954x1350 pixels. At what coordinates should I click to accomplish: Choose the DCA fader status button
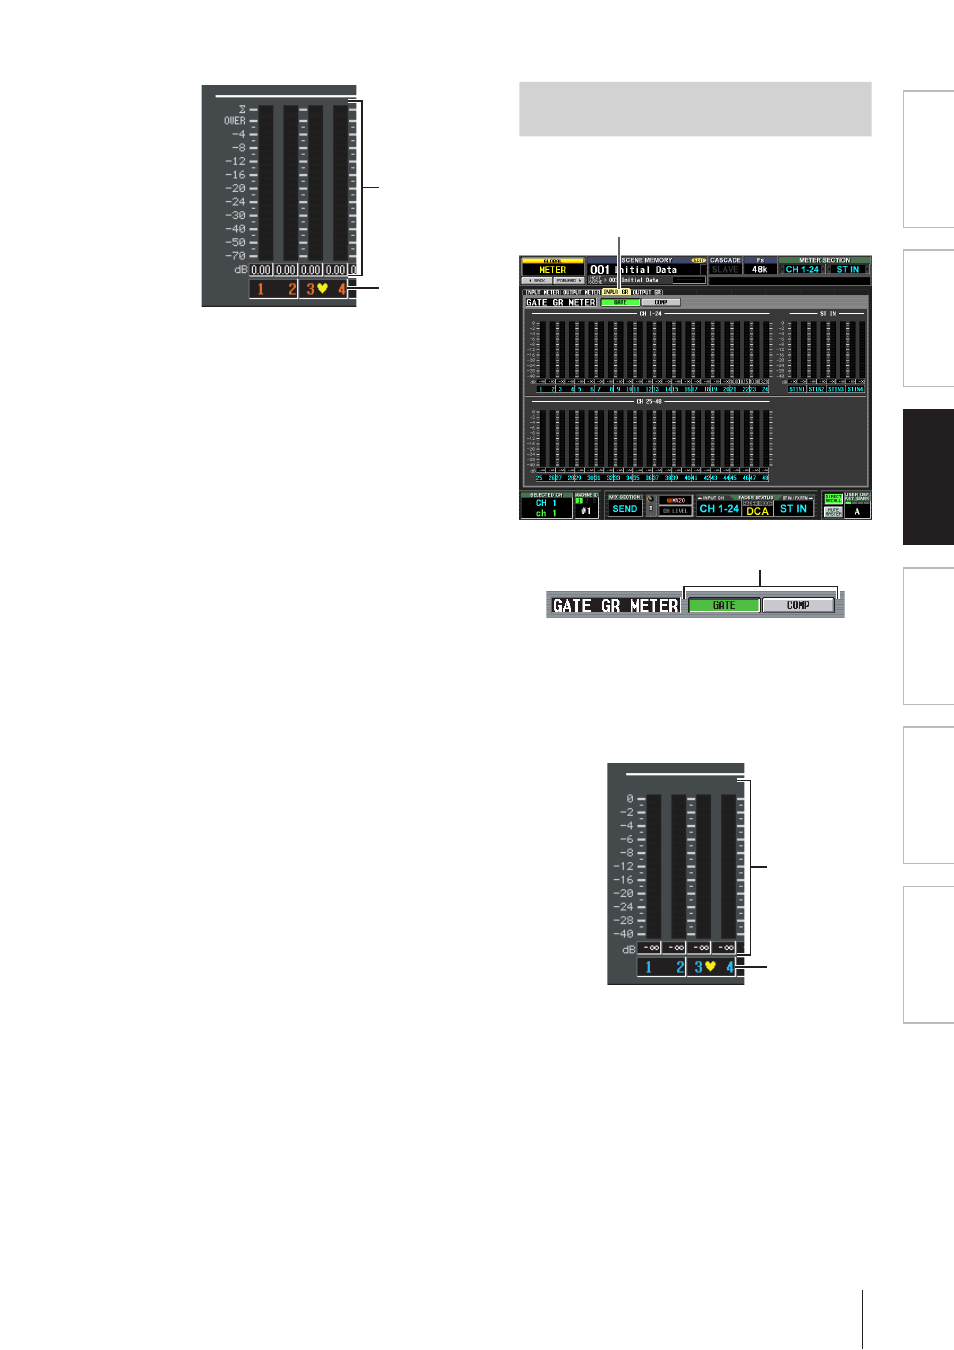pyautogui.click(x=758, y=510)
